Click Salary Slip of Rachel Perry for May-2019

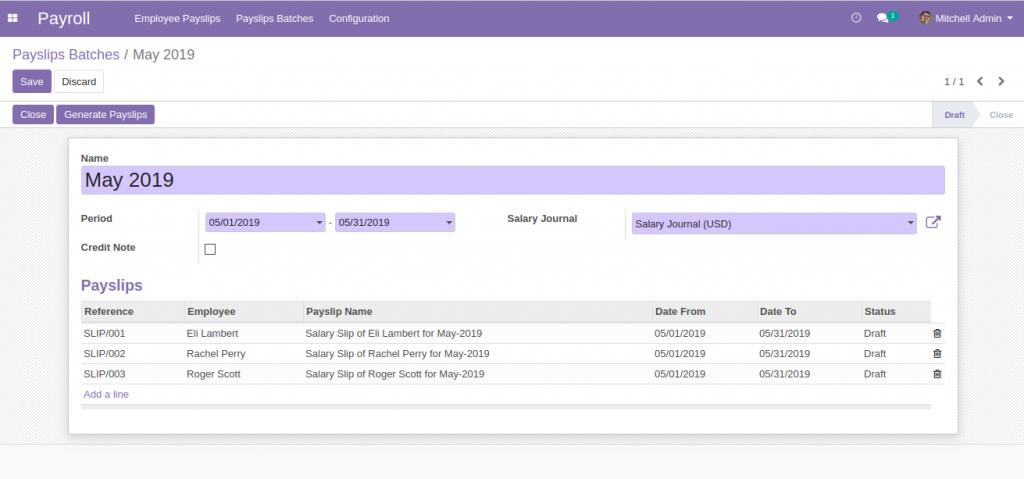(398, 354)
